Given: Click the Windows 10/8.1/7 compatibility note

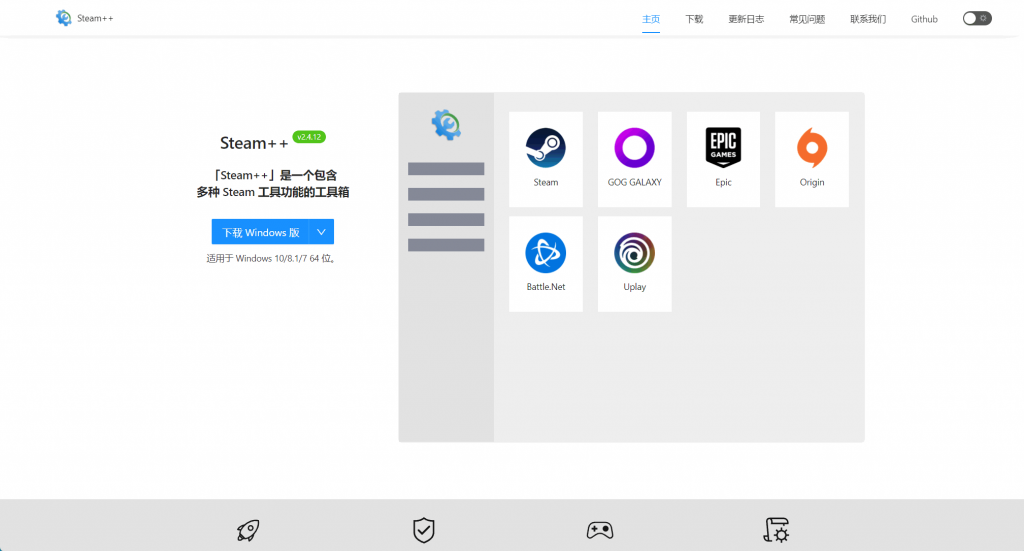Looking at the screenshot, I should (272, 259).
